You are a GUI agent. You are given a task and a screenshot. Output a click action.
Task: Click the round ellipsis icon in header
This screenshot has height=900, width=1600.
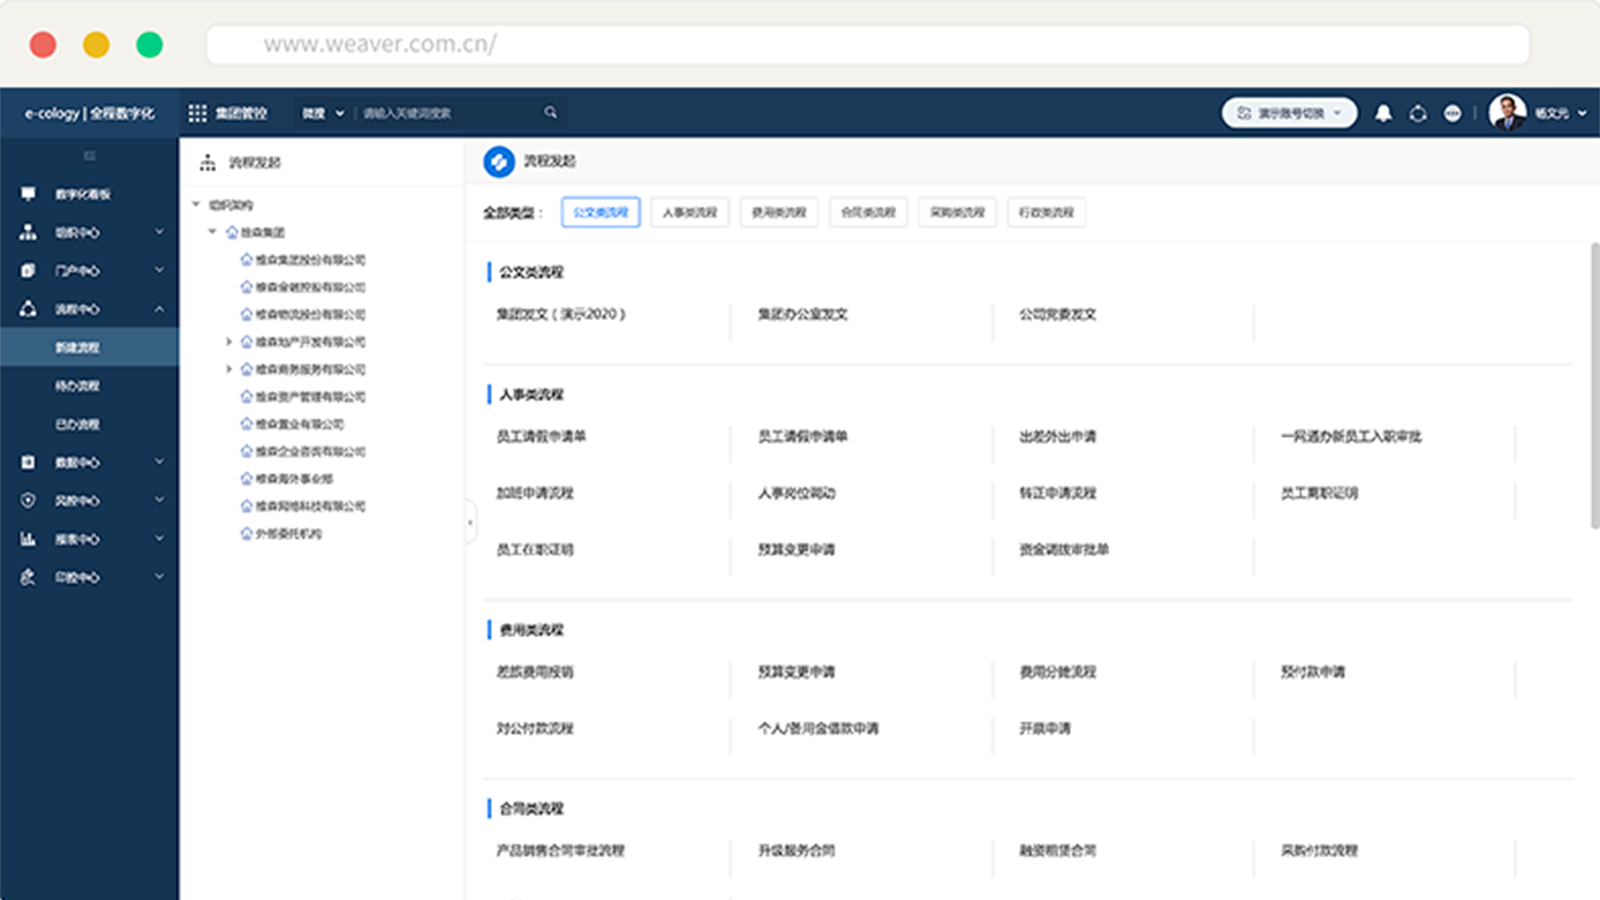[x=1452, y=113]
